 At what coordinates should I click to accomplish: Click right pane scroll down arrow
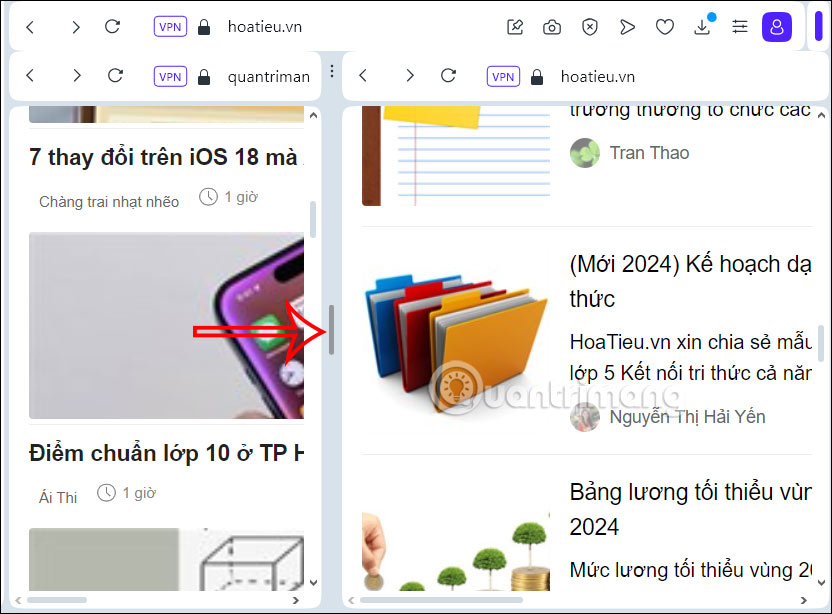(821, 583)
